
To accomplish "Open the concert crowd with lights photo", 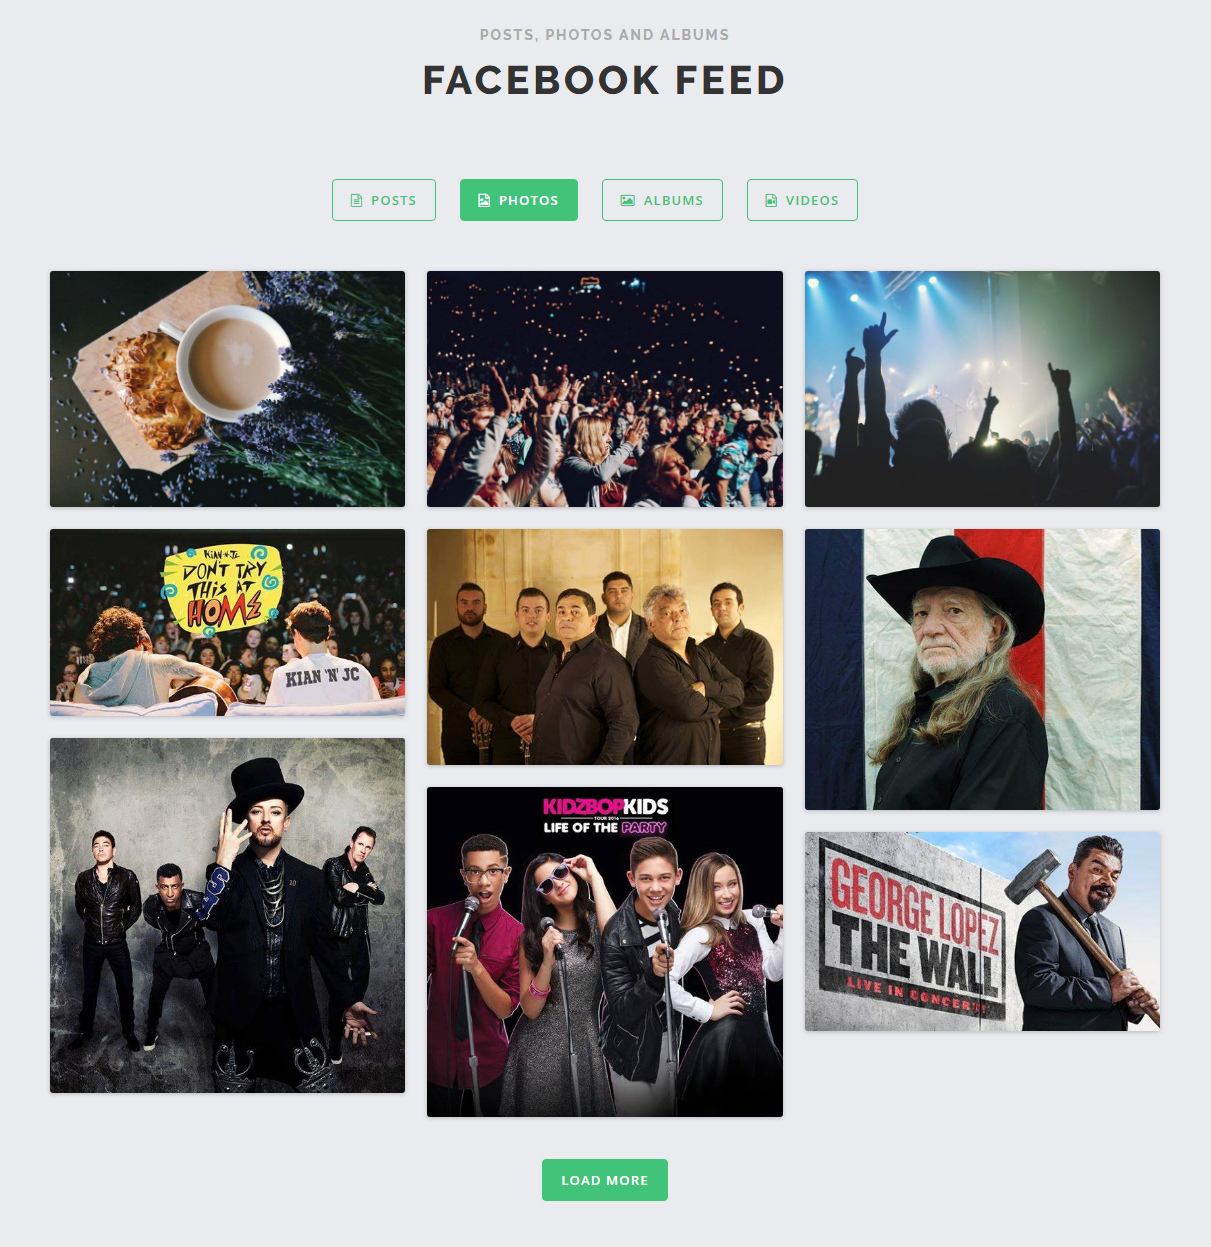I will [x=605, y=389].
